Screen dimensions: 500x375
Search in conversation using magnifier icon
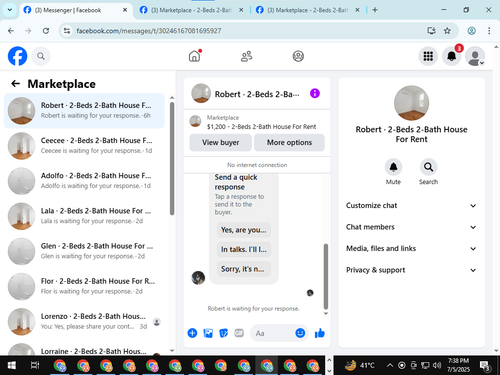coord(428,167)
